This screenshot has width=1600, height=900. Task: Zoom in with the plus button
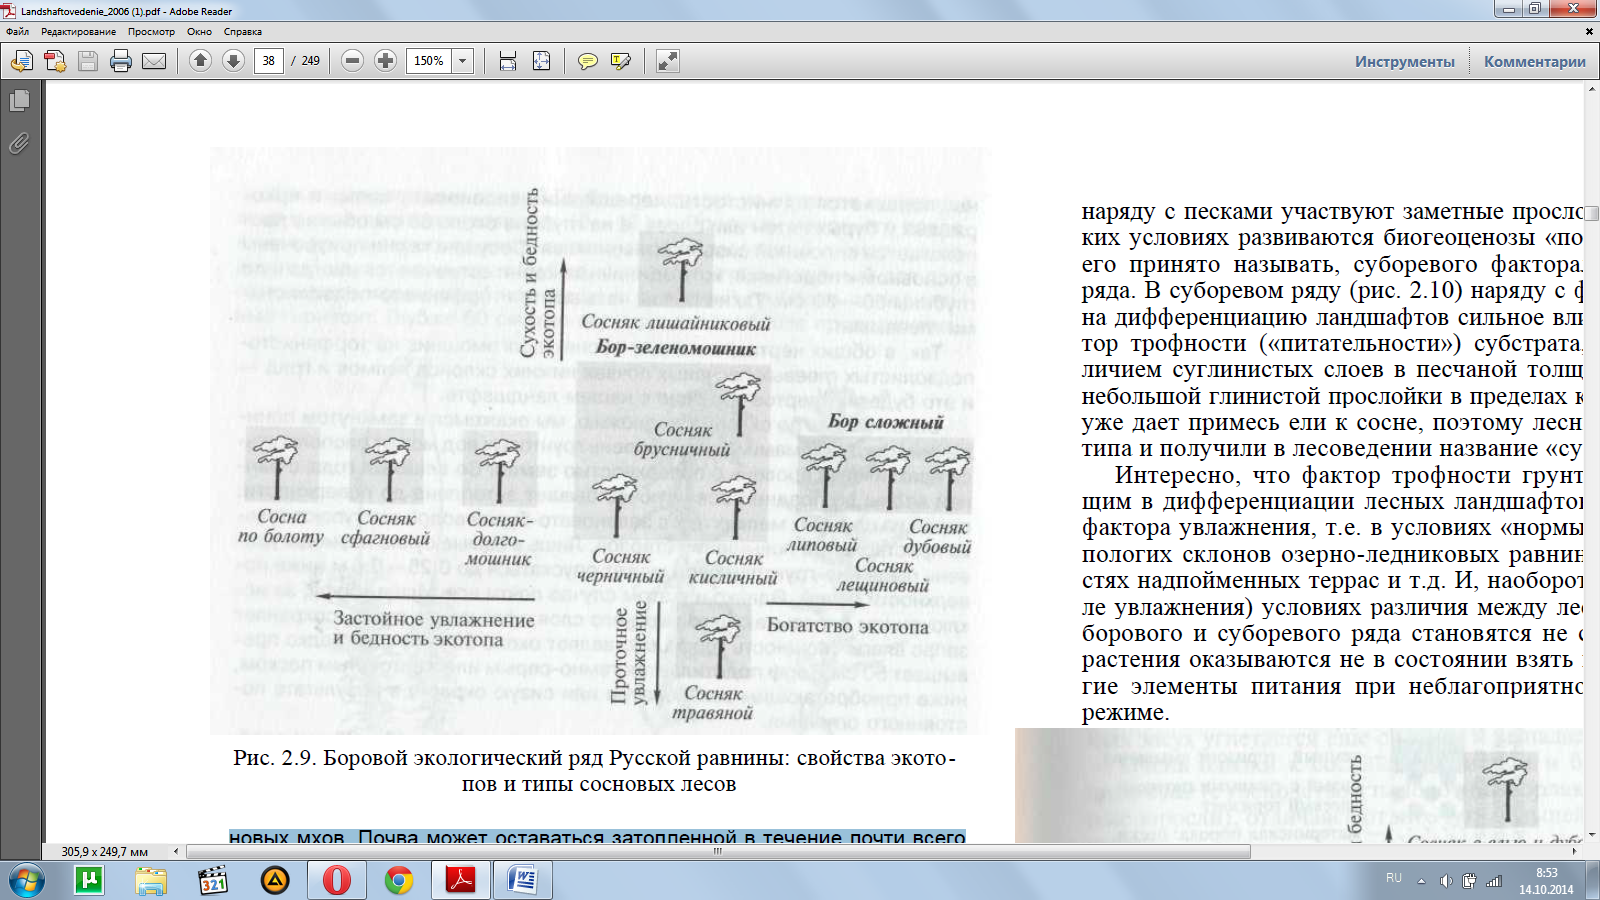click(385, 61)
